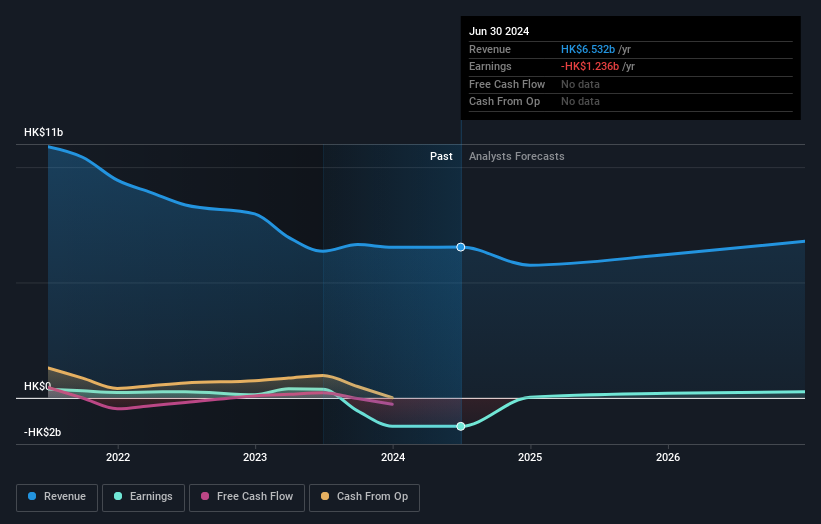Toggle the Cash From Op legend button
Viewport: 821px width, 524px height.
coord(364,497)
